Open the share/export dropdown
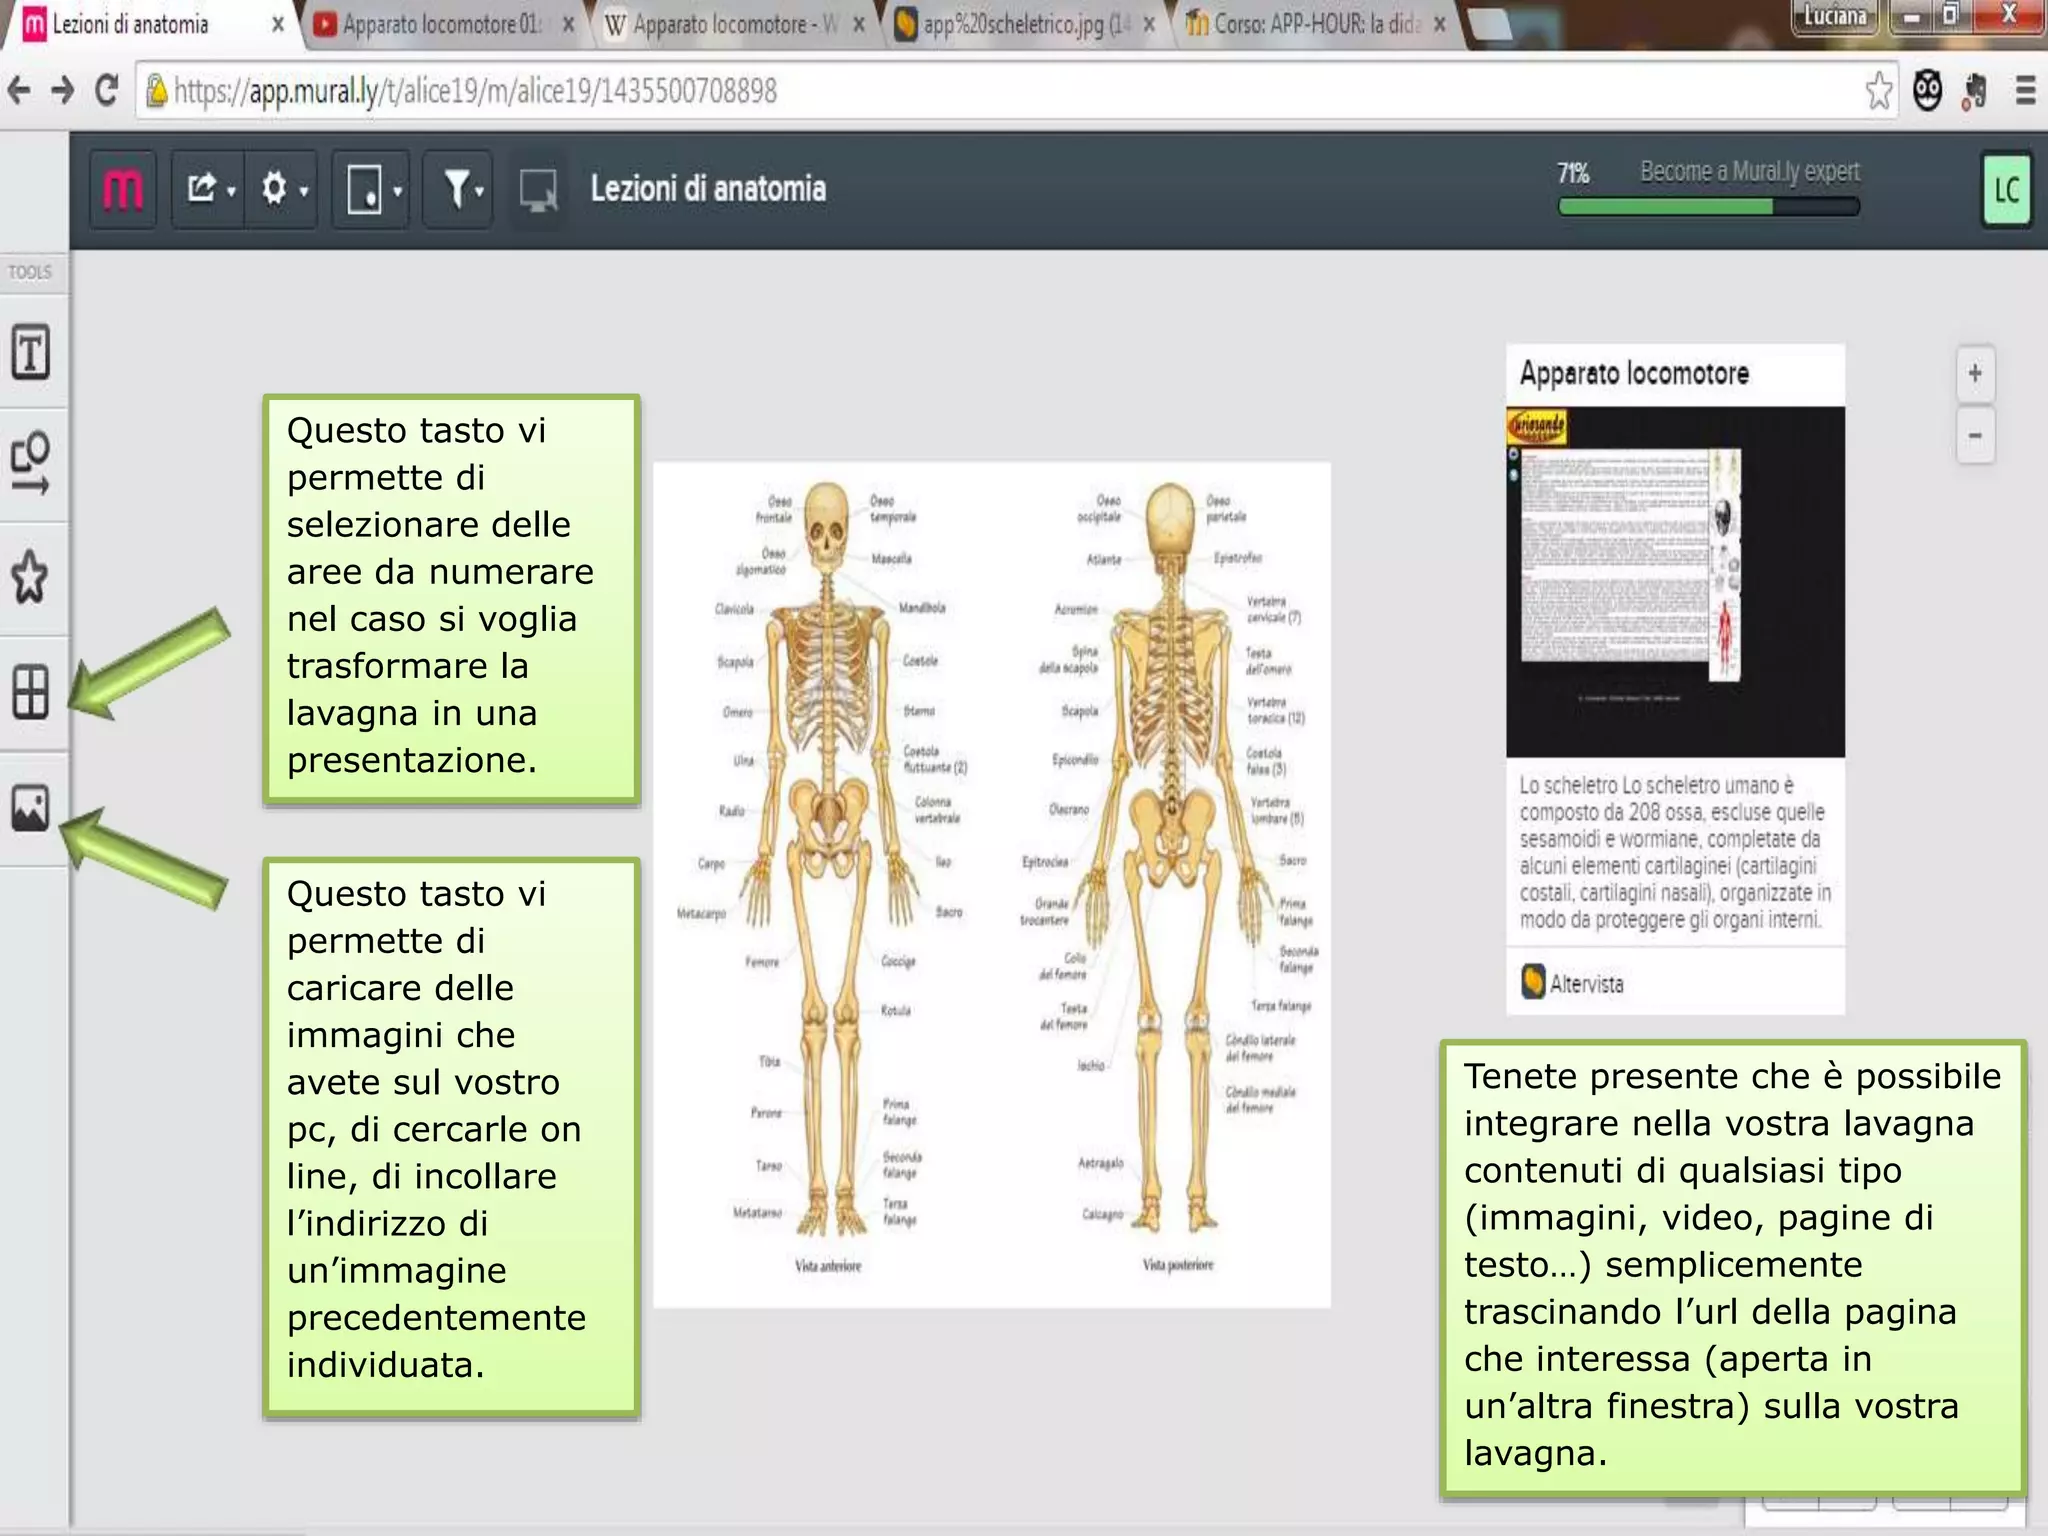The height and width of the screenshot is (1536, 2048). (x=210, y=189)
